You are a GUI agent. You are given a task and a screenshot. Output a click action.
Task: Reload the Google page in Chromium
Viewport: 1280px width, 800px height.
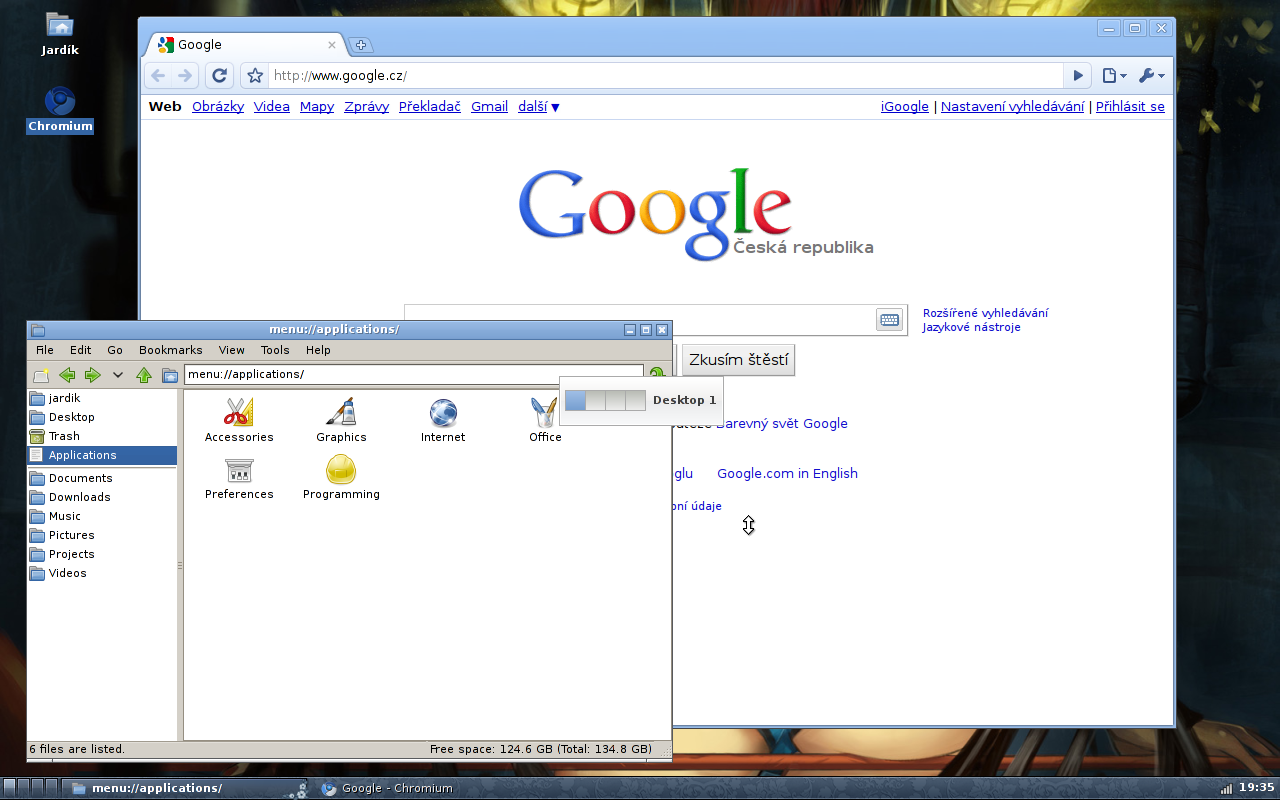coord(220,75)
